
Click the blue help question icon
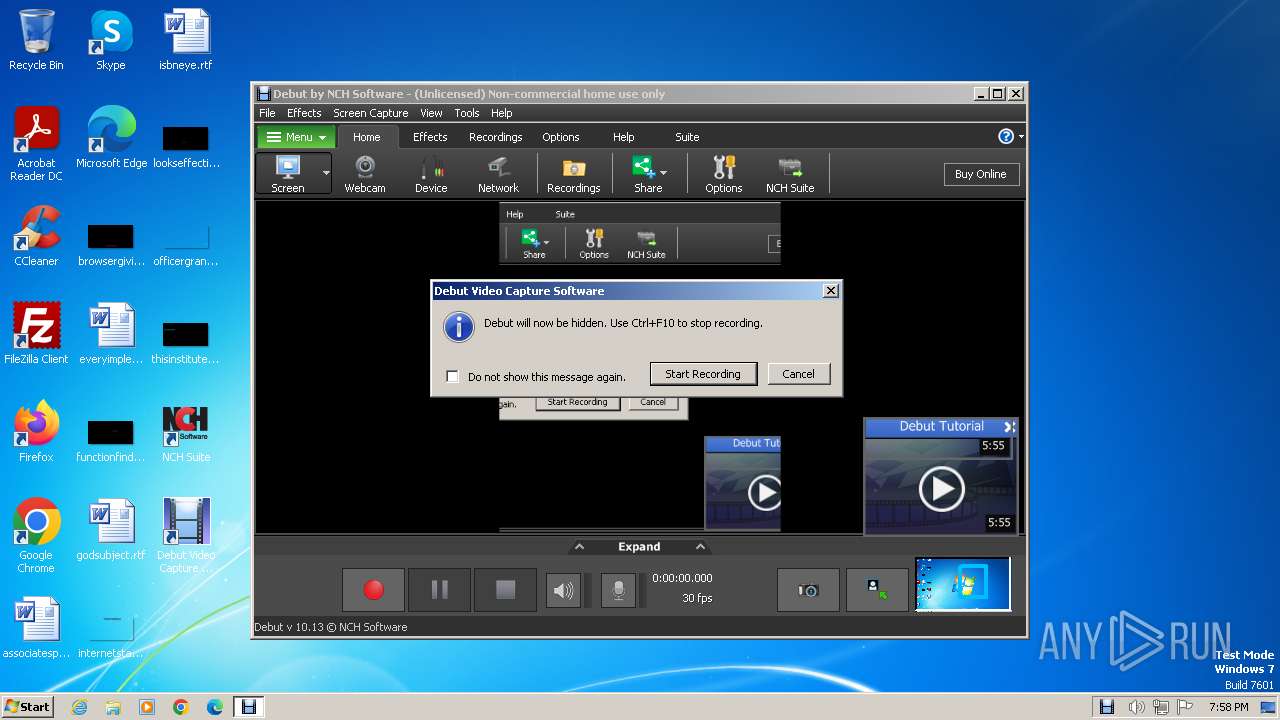pos(1006,137)
